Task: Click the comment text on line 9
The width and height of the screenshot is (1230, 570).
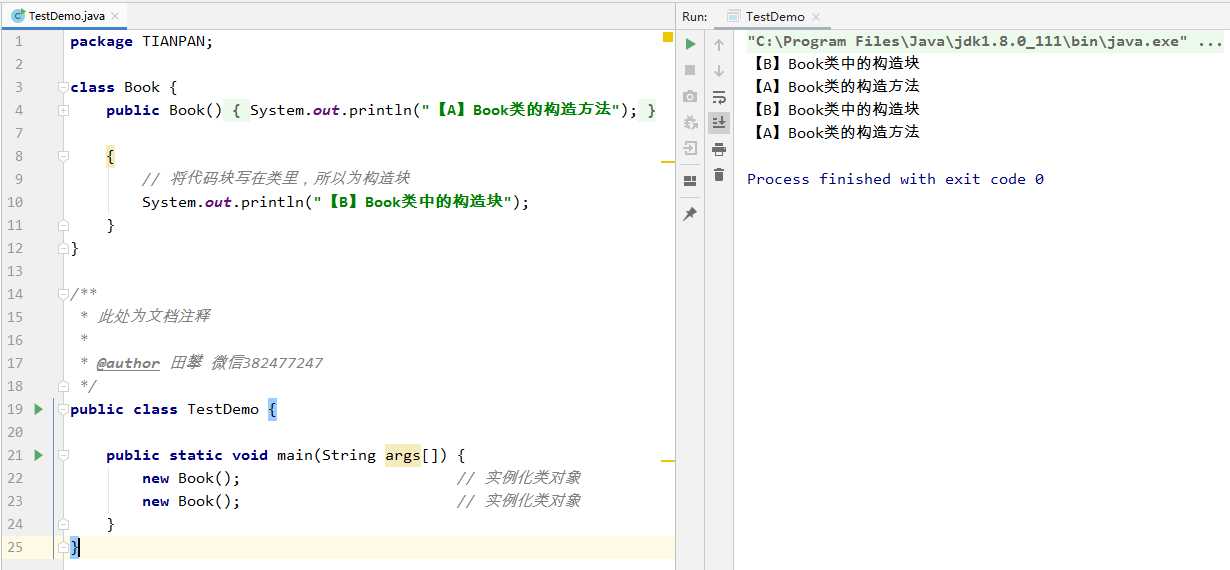Action: click(x=276, y=179)
